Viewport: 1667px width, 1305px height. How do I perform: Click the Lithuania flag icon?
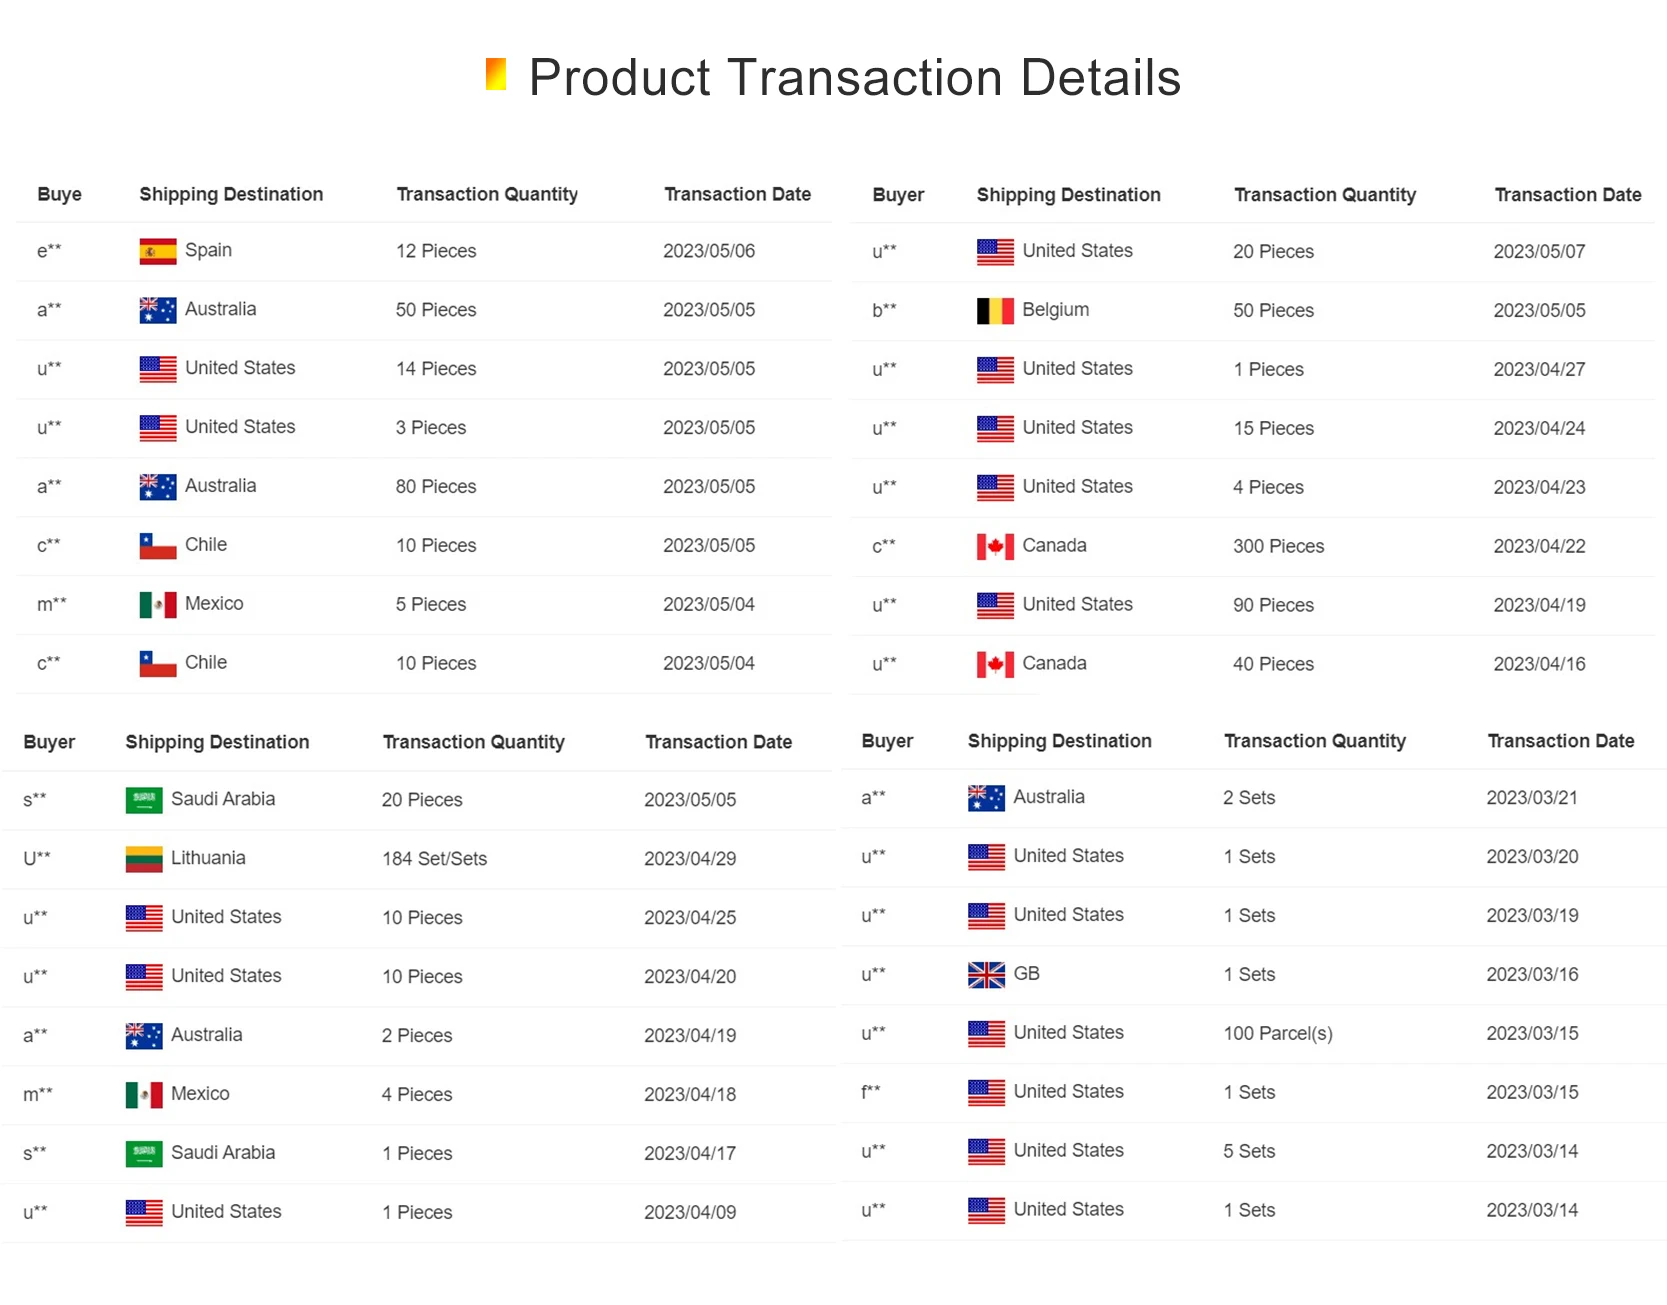coord(144,859)
